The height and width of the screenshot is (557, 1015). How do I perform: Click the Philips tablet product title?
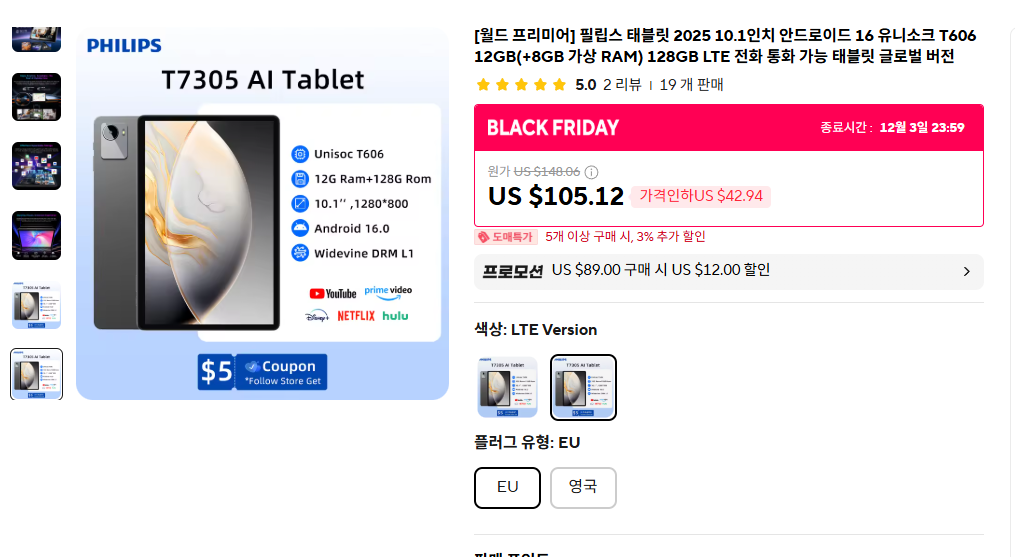tap(725, 46)
